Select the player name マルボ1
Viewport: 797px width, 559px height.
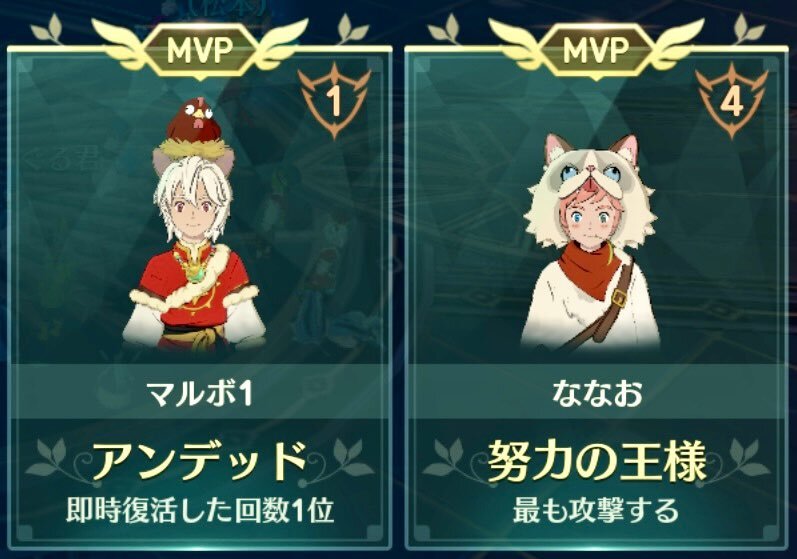coord(199,393)
